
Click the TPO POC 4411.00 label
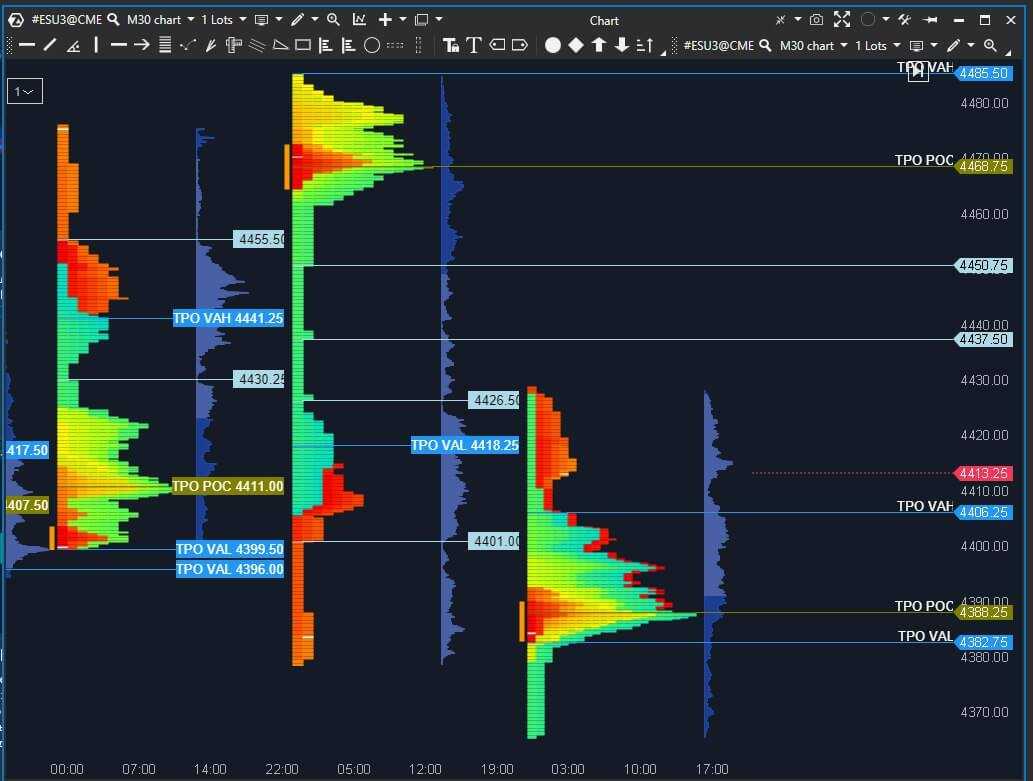tap(228, 487)
